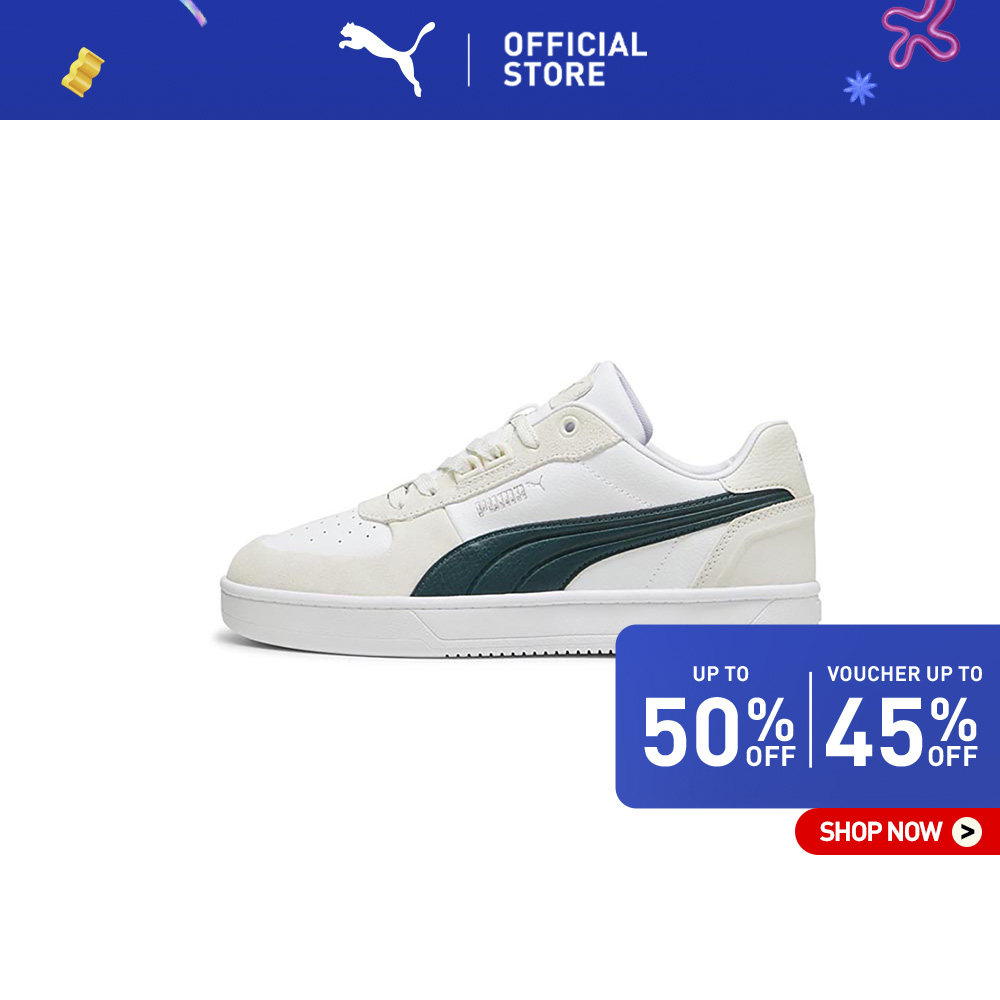Click the vertical divider beside Puma logo

point(469,60)
